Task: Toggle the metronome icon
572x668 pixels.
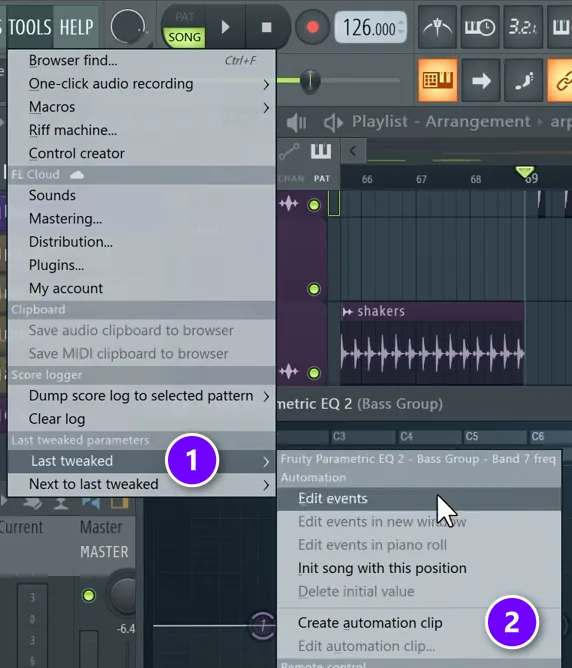Action: 437,28
